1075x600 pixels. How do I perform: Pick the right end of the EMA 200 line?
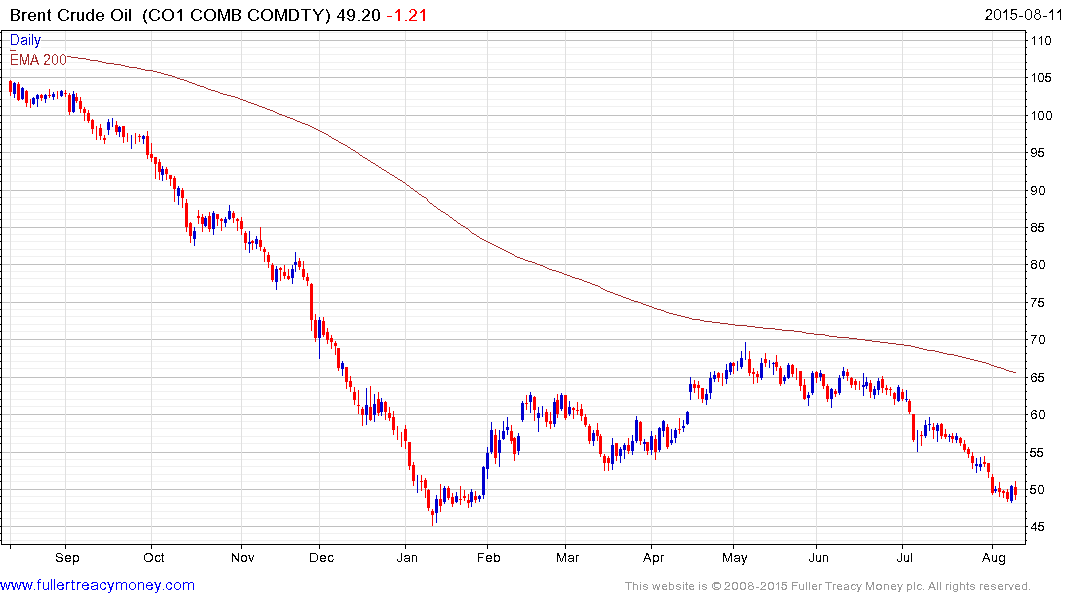pos(1015,372)
